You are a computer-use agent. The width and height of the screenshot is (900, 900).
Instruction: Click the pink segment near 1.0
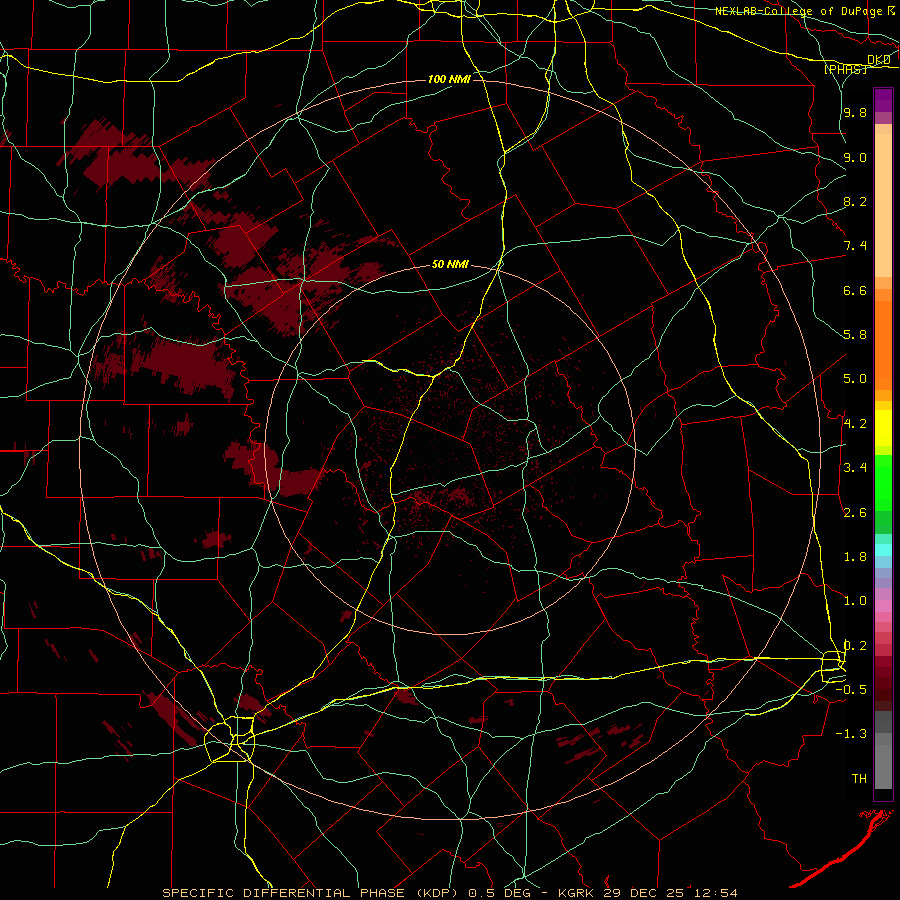point(883,605)
